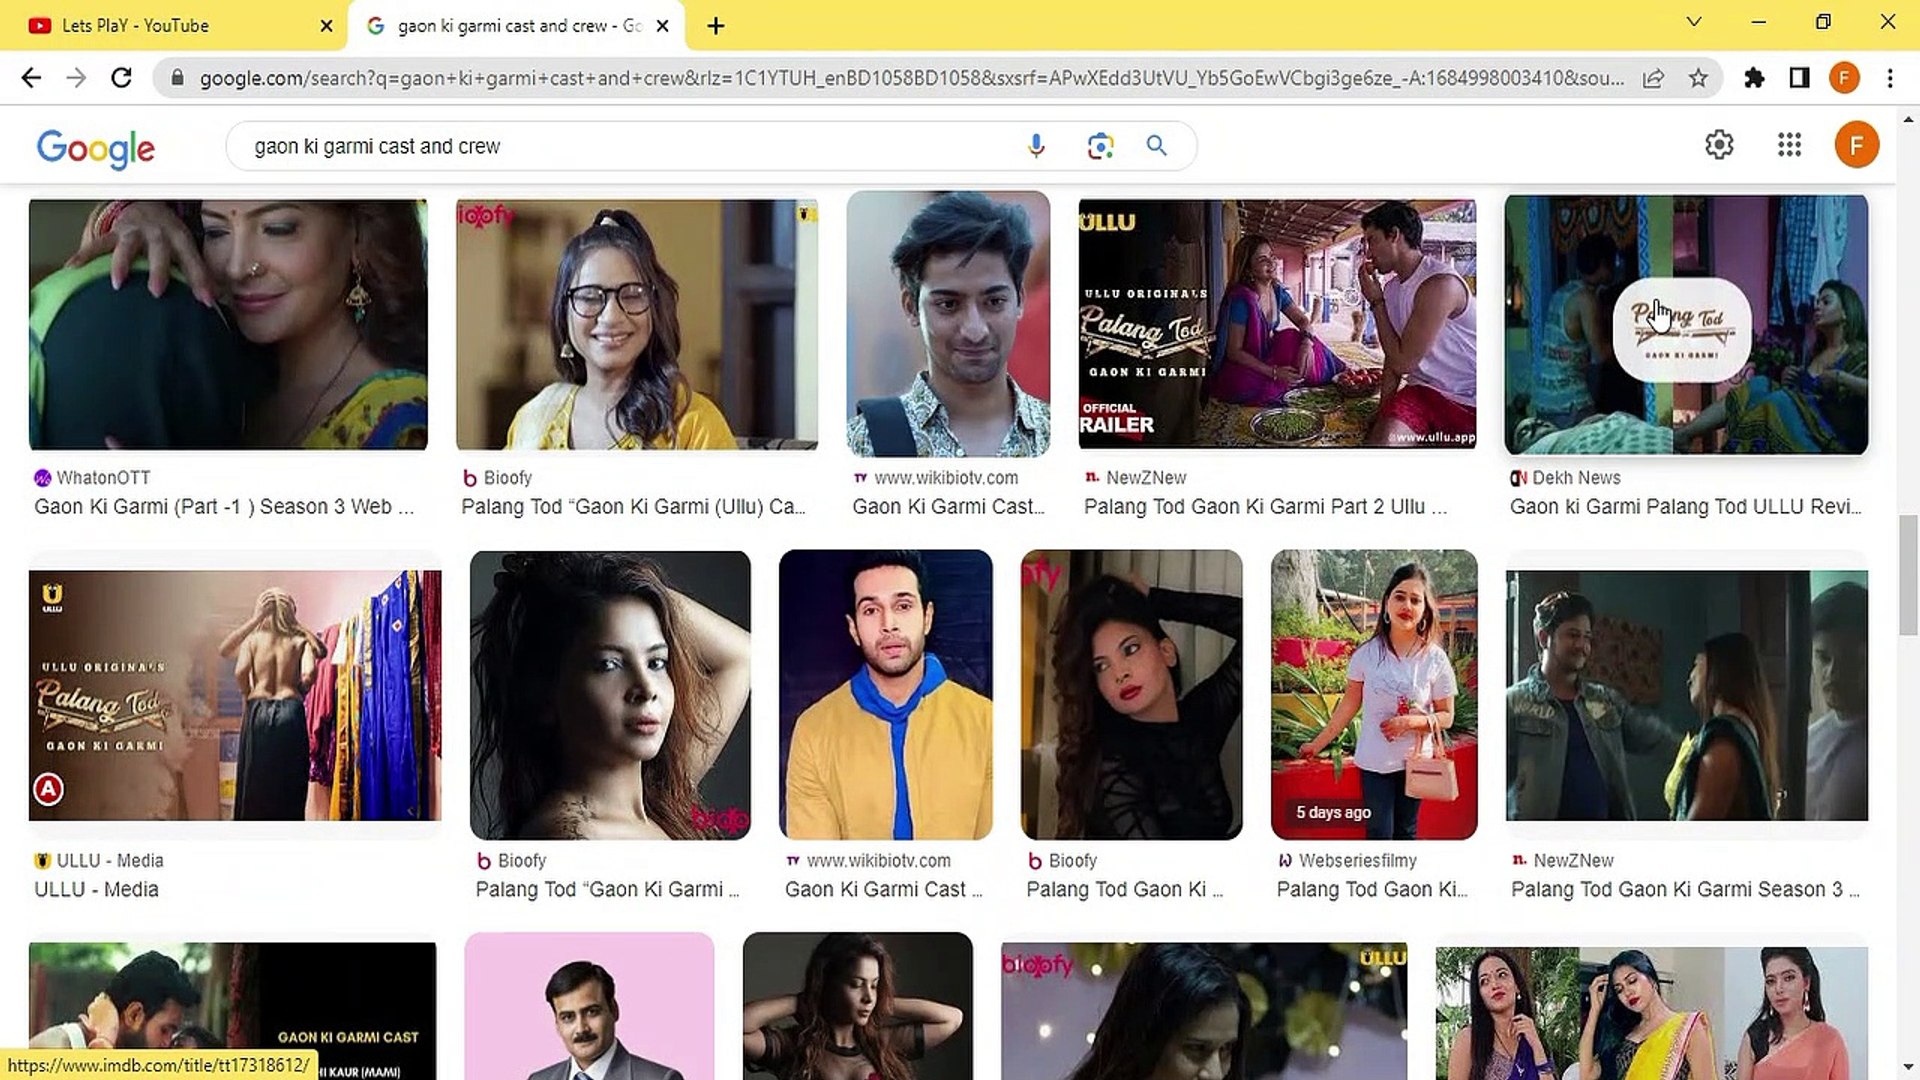This screenshot has width=1920, height=1080.
Task: Go back to the previous page
Action: click(31, 78)
